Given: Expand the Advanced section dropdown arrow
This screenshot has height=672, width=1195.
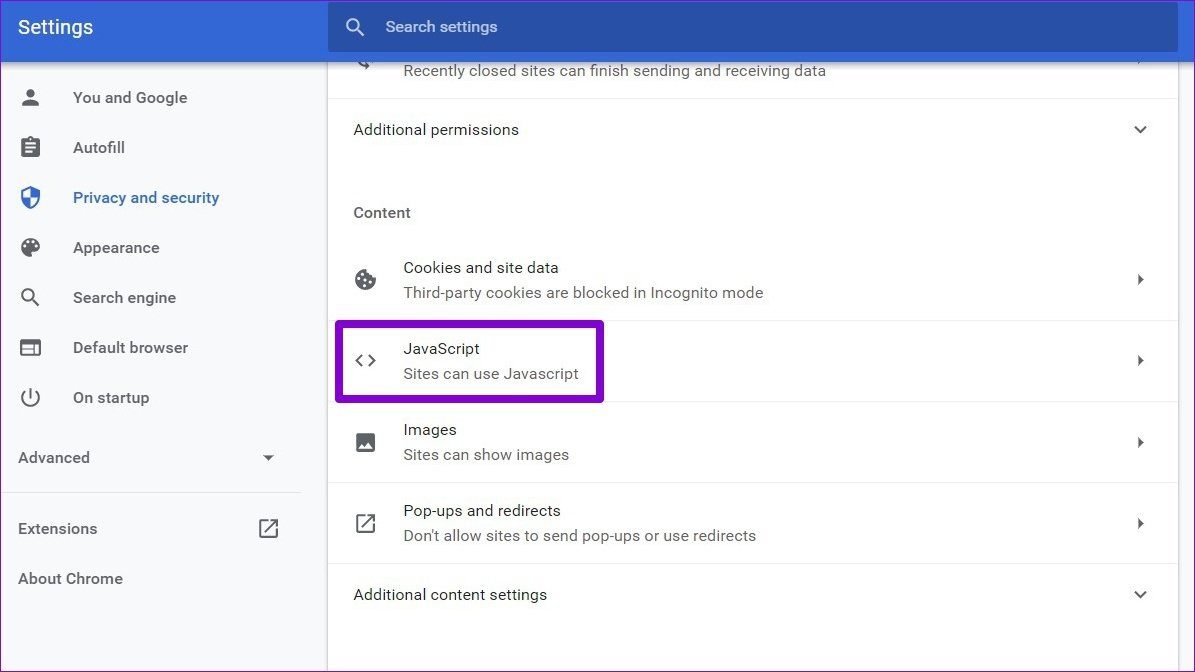Looking at the screenshot, I should [268, 458].
